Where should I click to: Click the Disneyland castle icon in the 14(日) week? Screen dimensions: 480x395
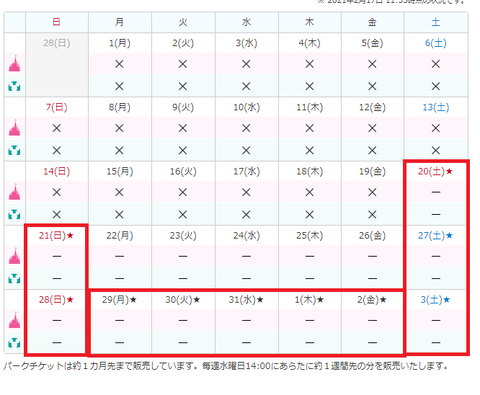(x=14, y=192)
